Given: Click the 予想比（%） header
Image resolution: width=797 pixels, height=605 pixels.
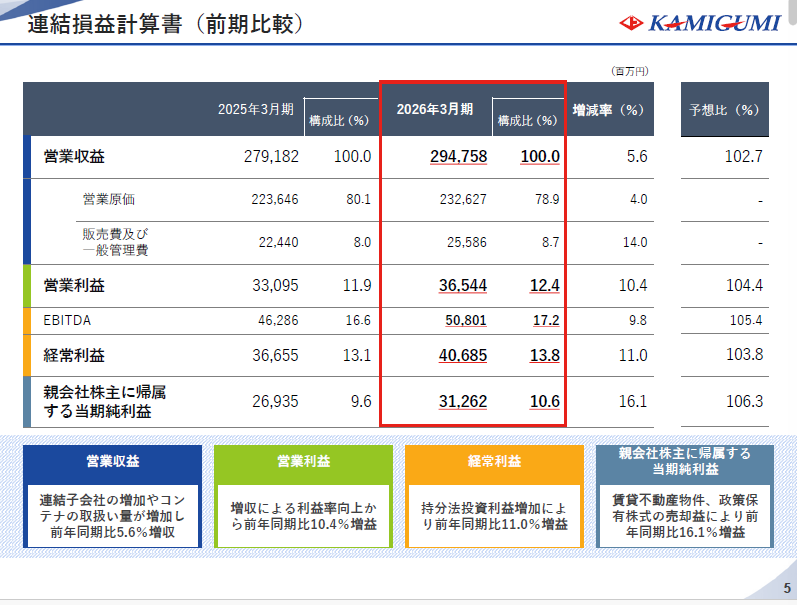Looking at the screenshot, I should (724, 110).
